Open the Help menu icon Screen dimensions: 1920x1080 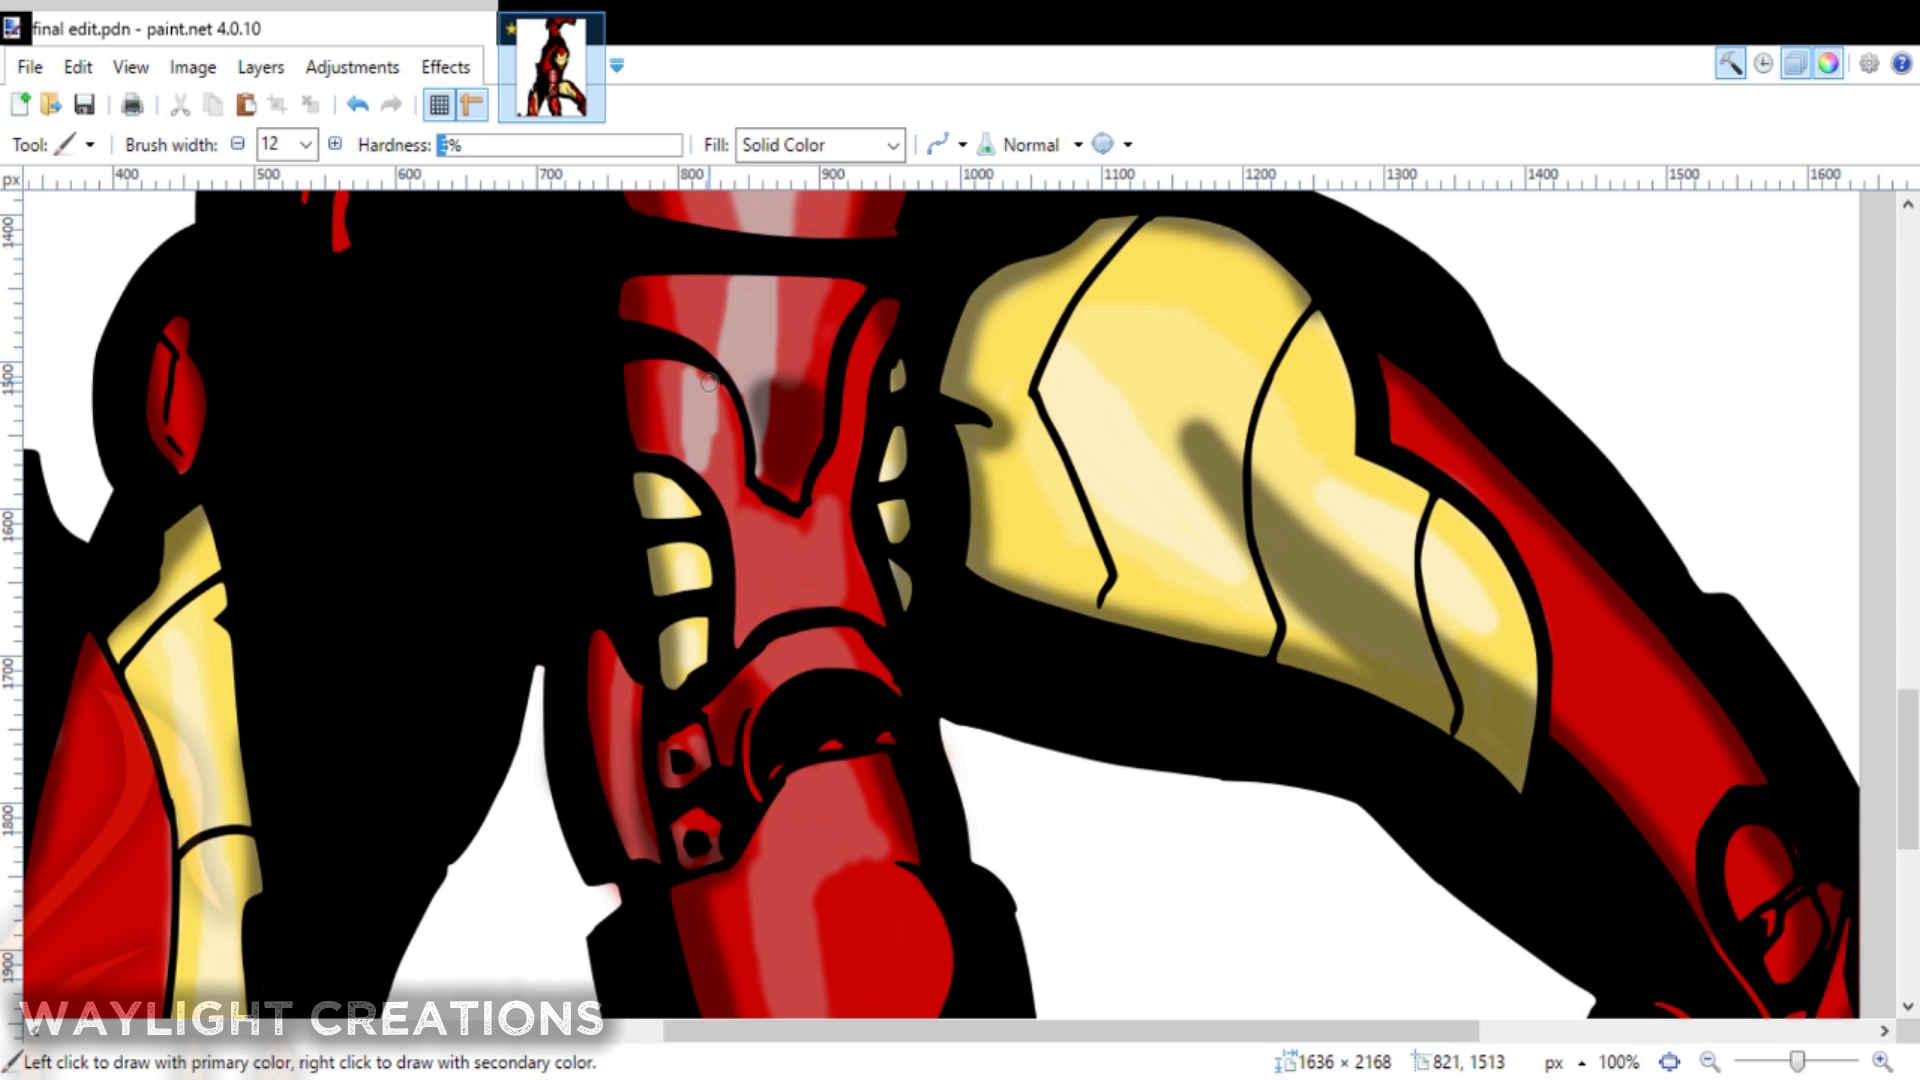tap(1901, 64)
